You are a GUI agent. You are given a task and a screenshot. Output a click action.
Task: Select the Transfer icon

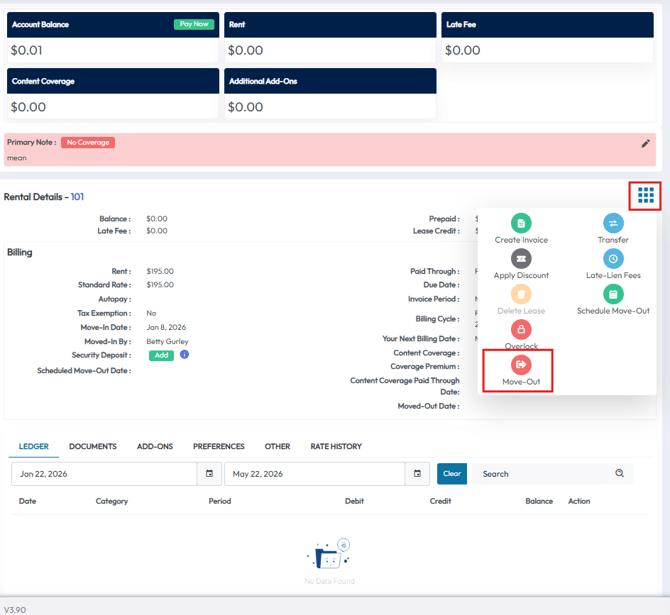tap(613, 223)
